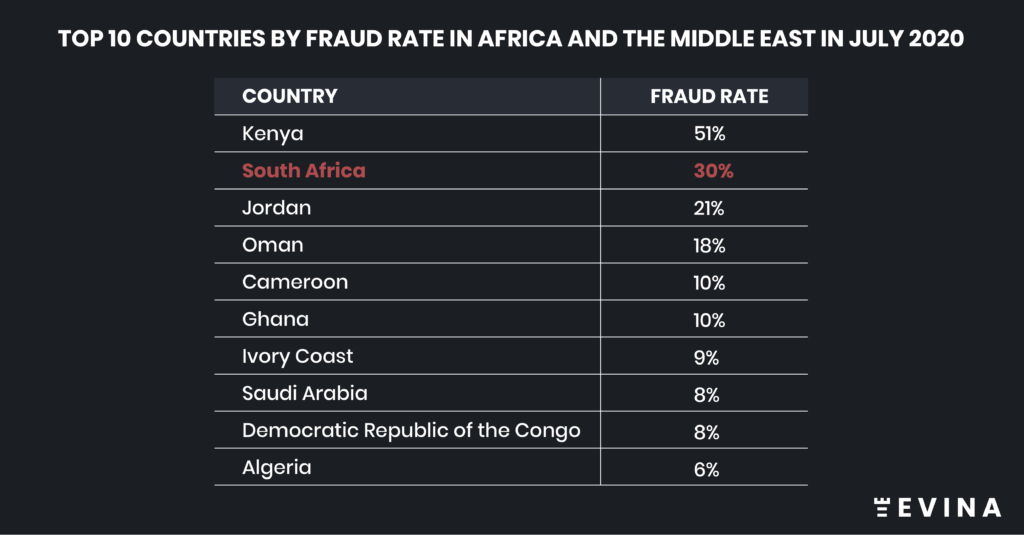Click the chart title heading
The width and height of the screenshot is (1024, 535).
pos(511,39)
